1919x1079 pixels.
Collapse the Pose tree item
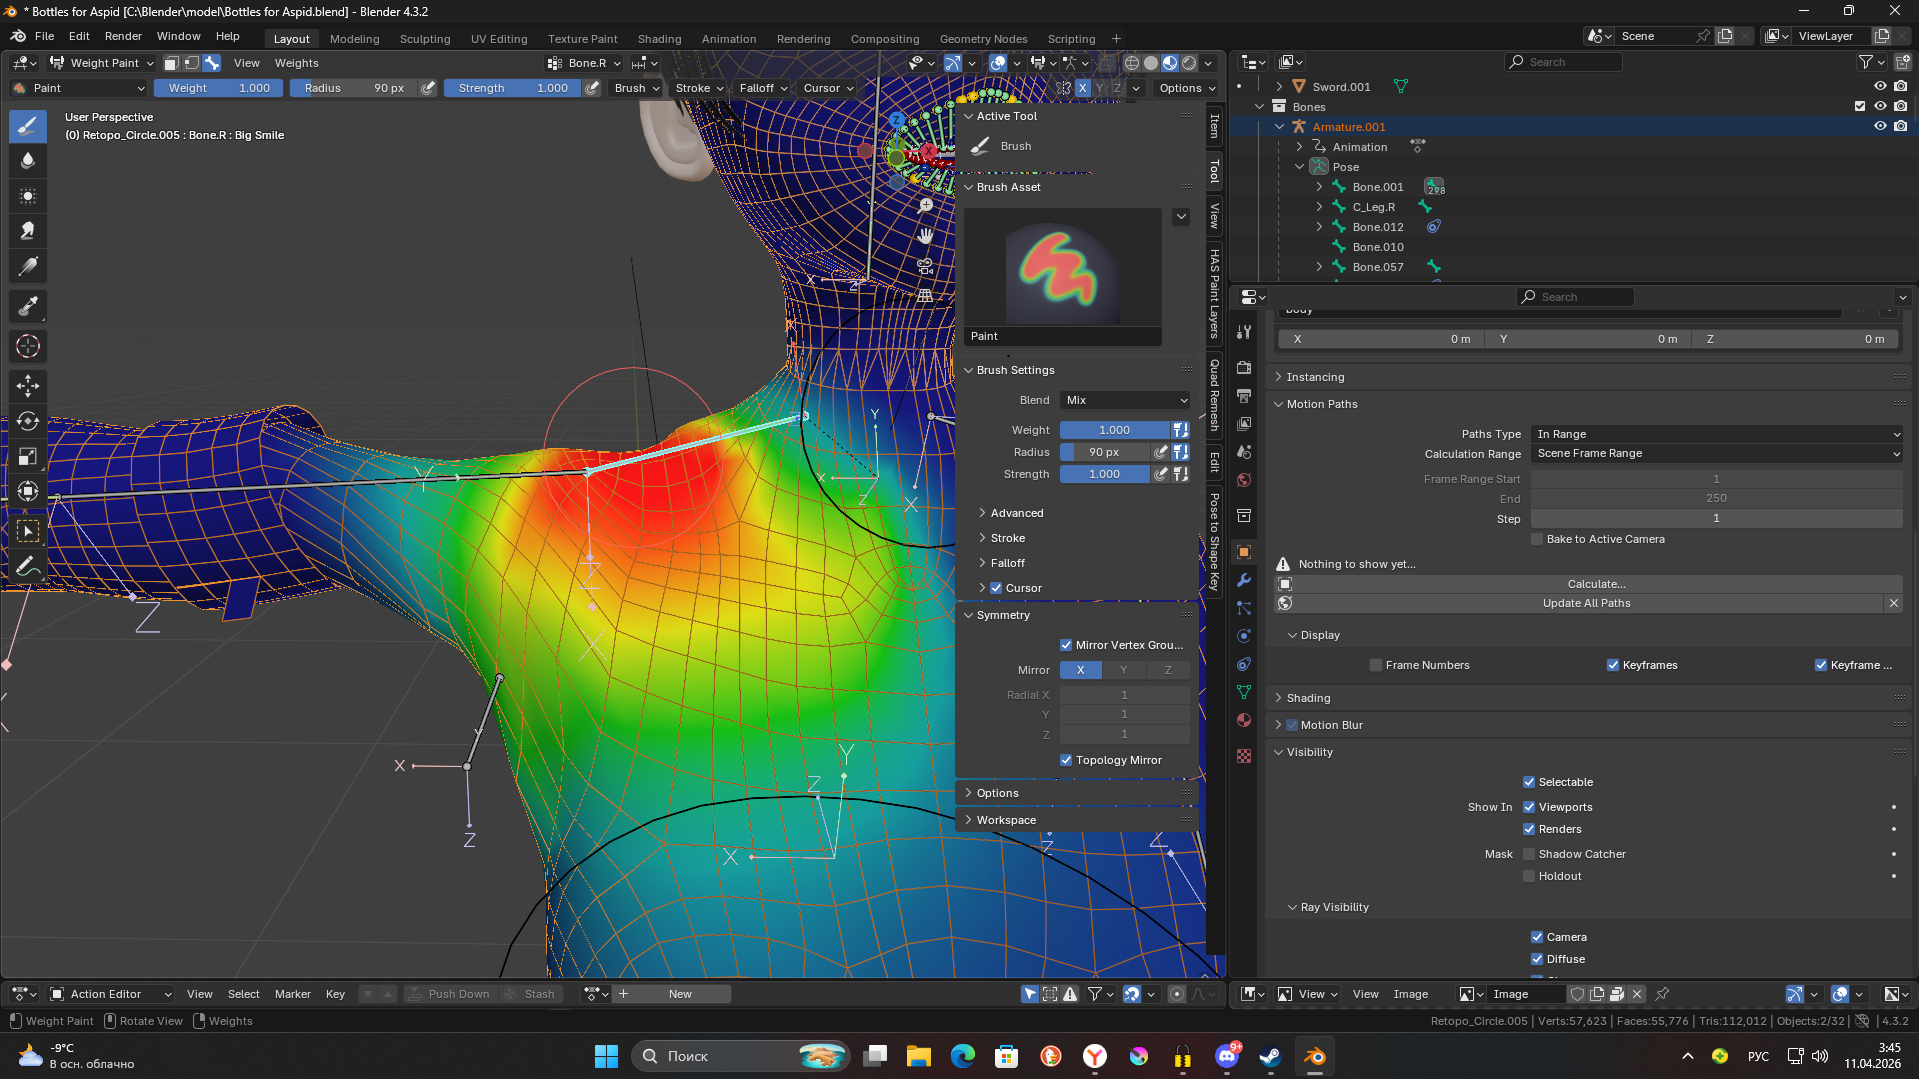(1299, 167)
